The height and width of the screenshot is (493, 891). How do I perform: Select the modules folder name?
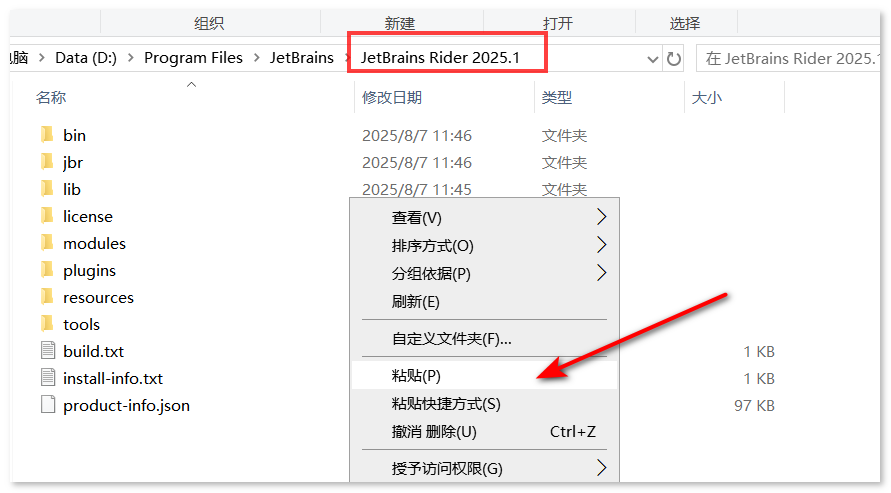point(94,243)
